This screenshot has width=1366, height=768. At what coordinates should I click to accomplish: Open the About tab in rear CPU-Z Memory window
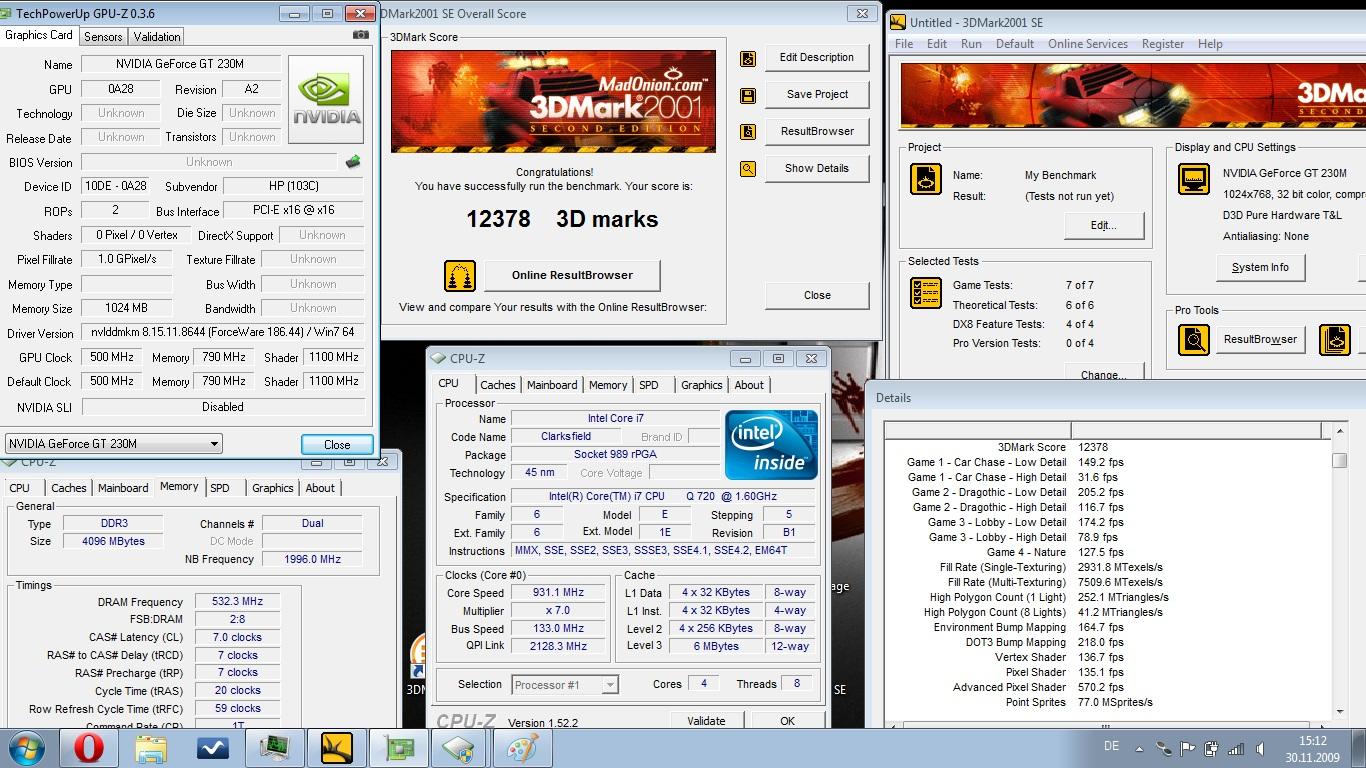320,488
